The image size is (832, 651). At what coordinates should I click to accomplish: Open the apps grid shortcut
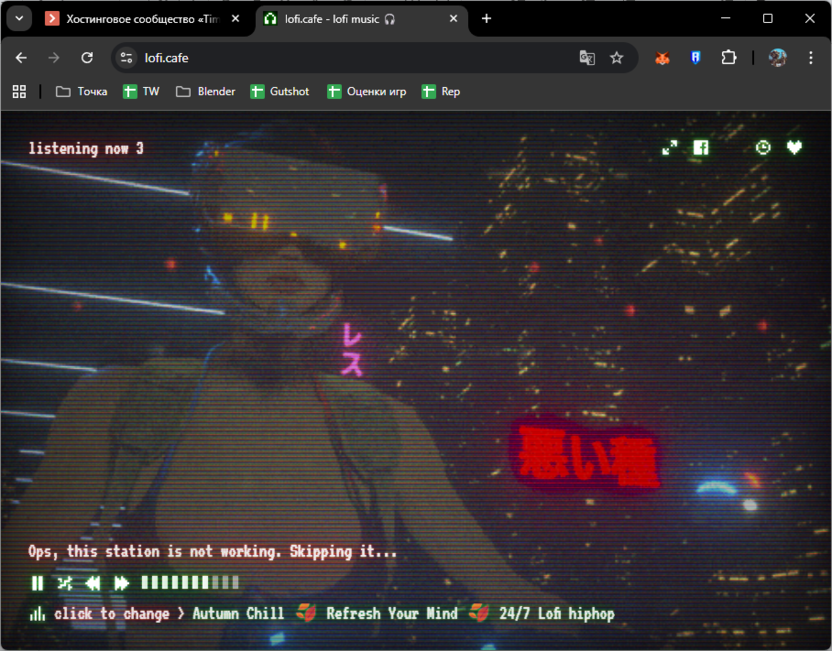pos(20,92)
